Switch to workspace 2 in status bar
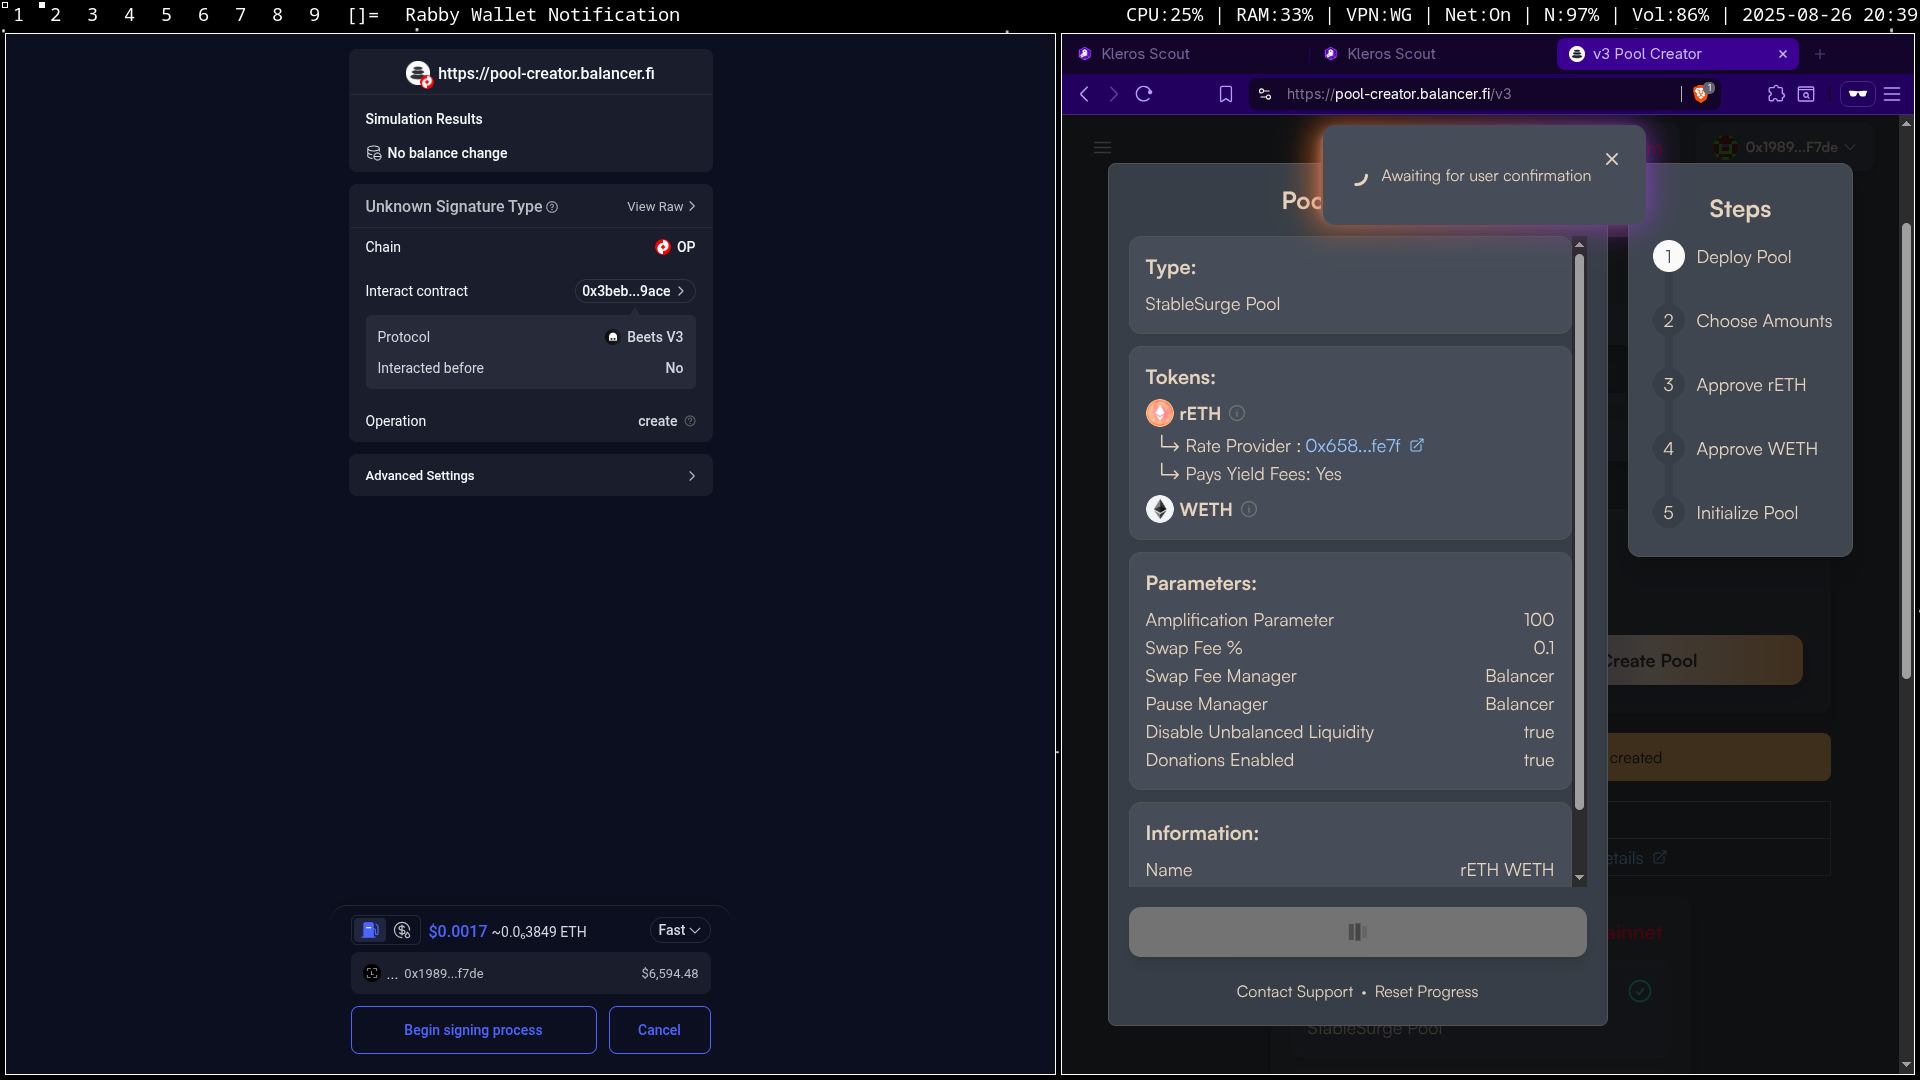Image resolution: width=1920 pixels, height=1080 pixels. coord(56,15)
